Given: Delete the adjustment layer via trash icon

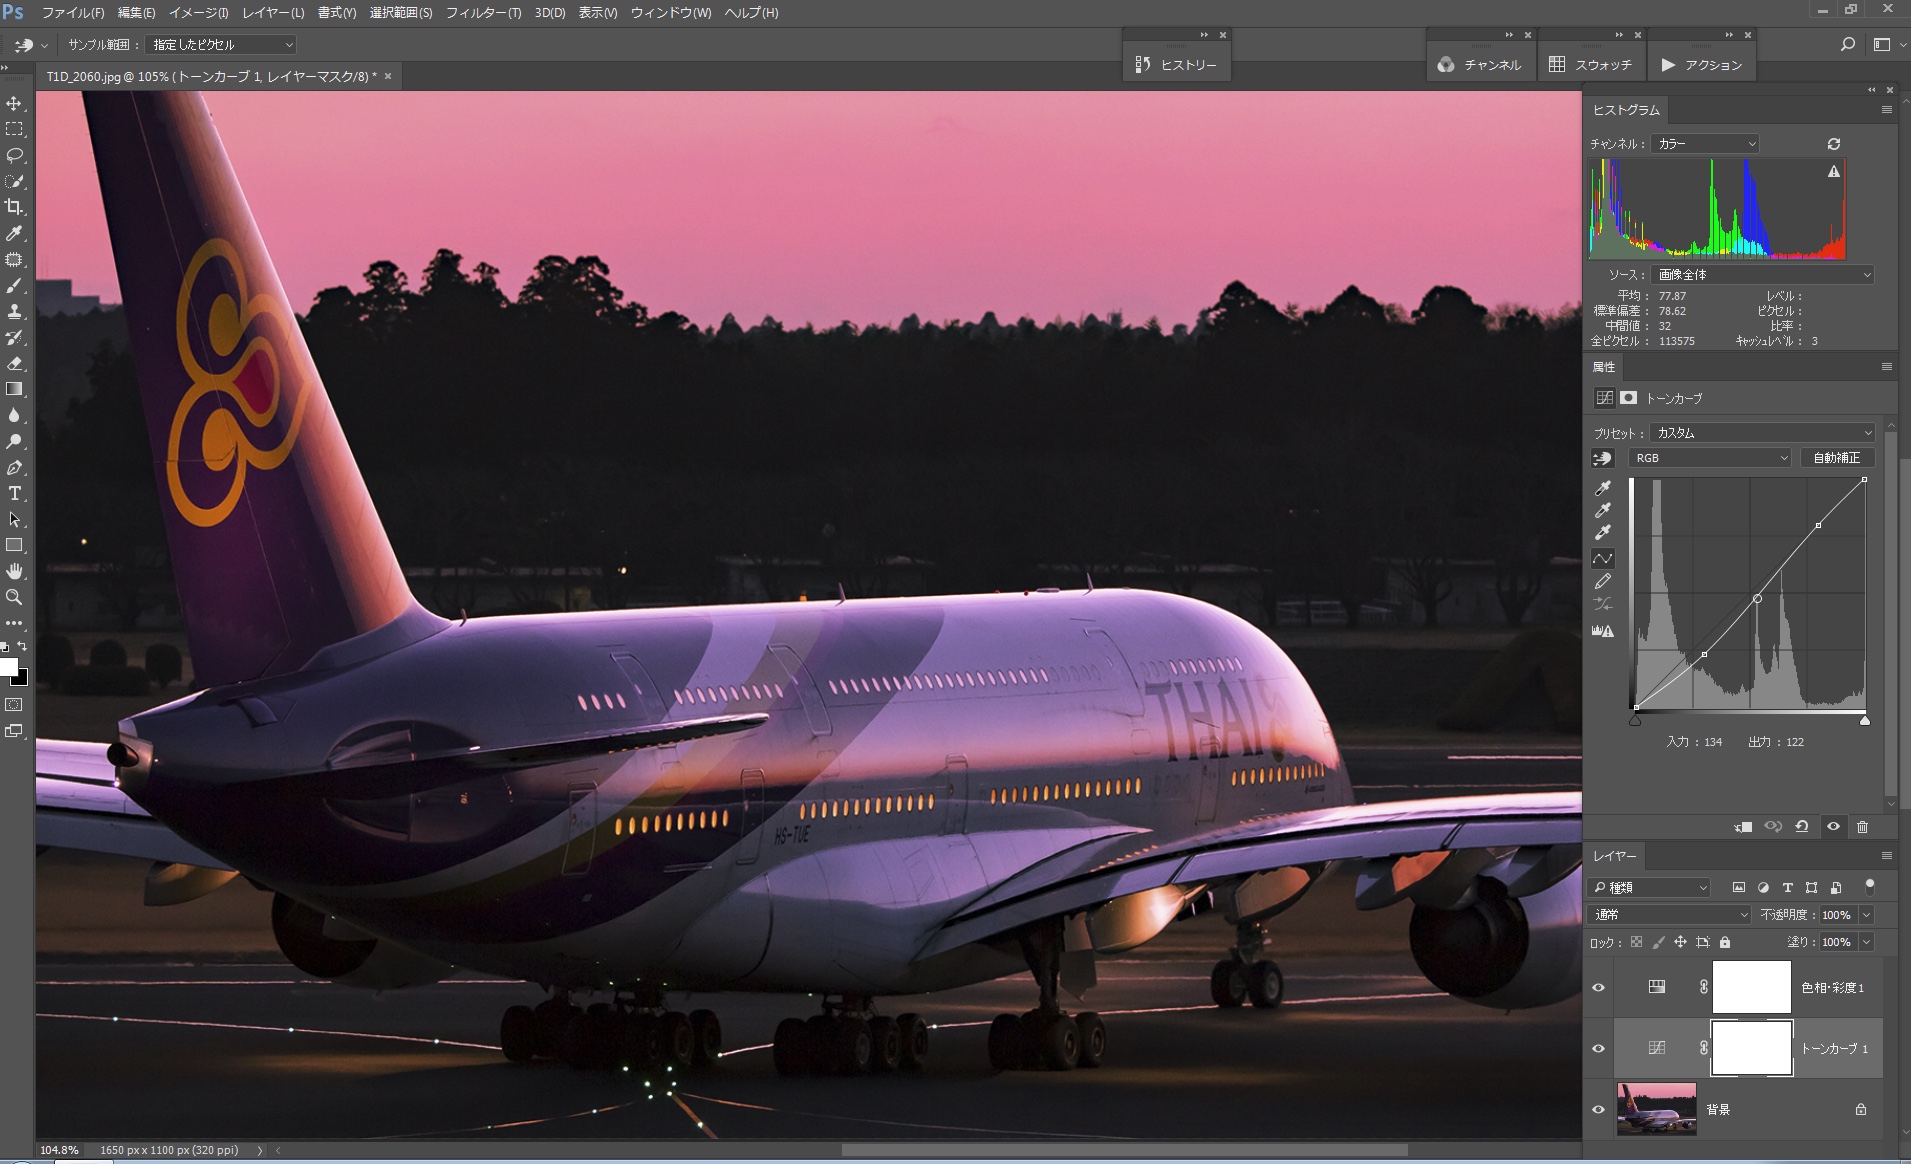Looking at the screenshot, I should (x=1862, y=827).
